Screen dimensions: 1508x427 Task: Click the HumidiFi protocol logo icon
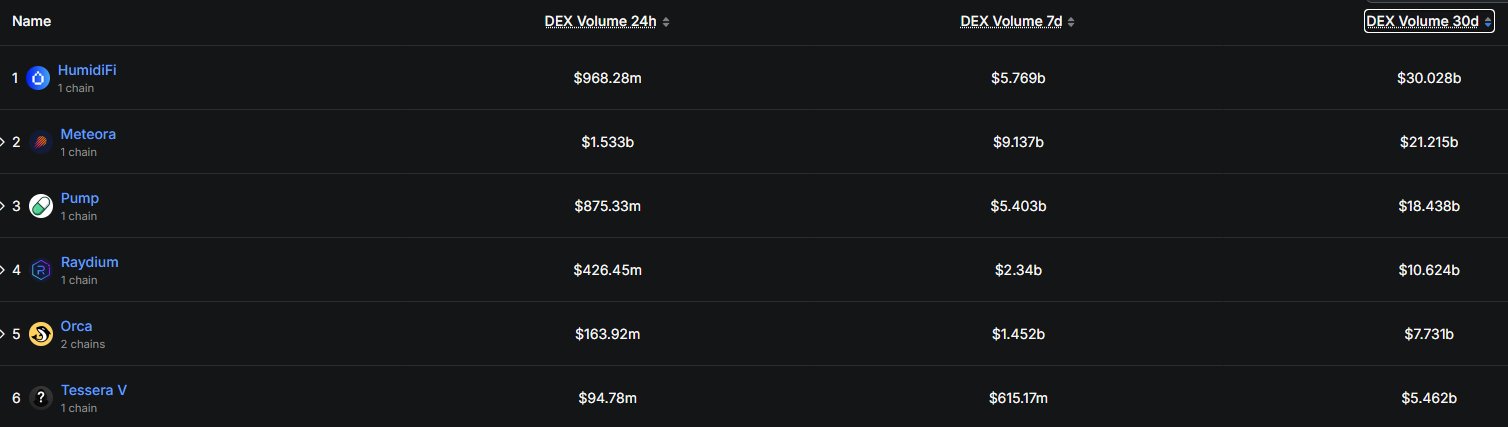pos(38,78)
